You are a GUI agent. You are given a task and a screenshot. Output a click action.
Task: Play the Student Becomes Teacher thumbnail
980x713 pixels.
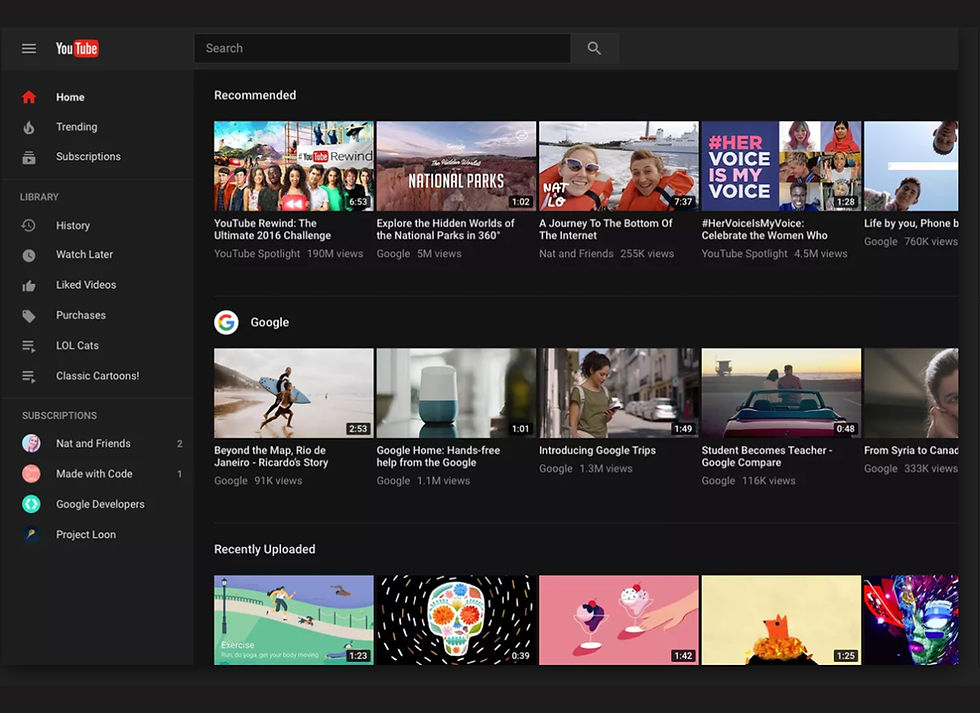781,393
